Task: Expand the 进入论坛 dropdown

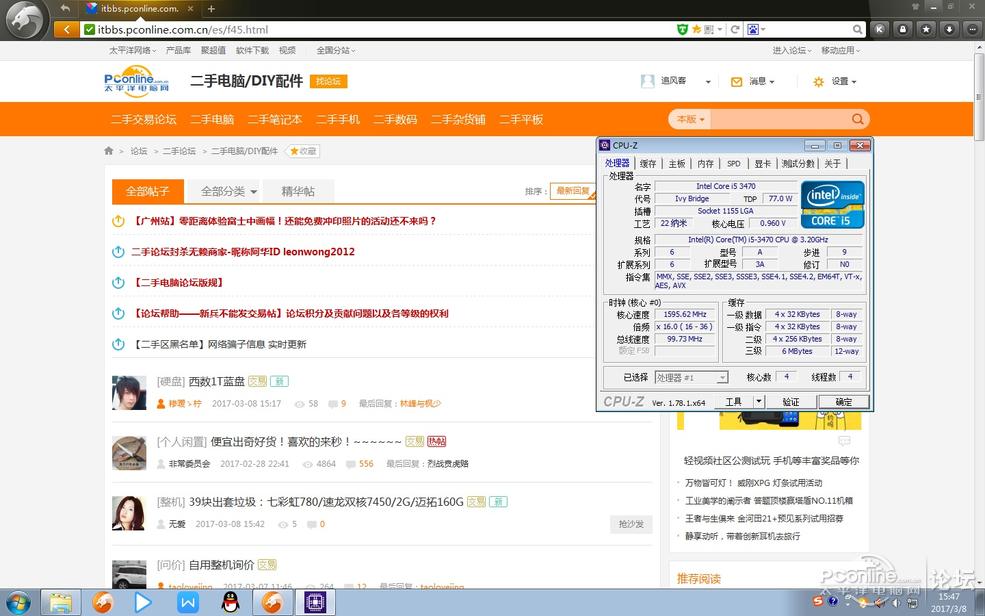Action: (792, 50)
